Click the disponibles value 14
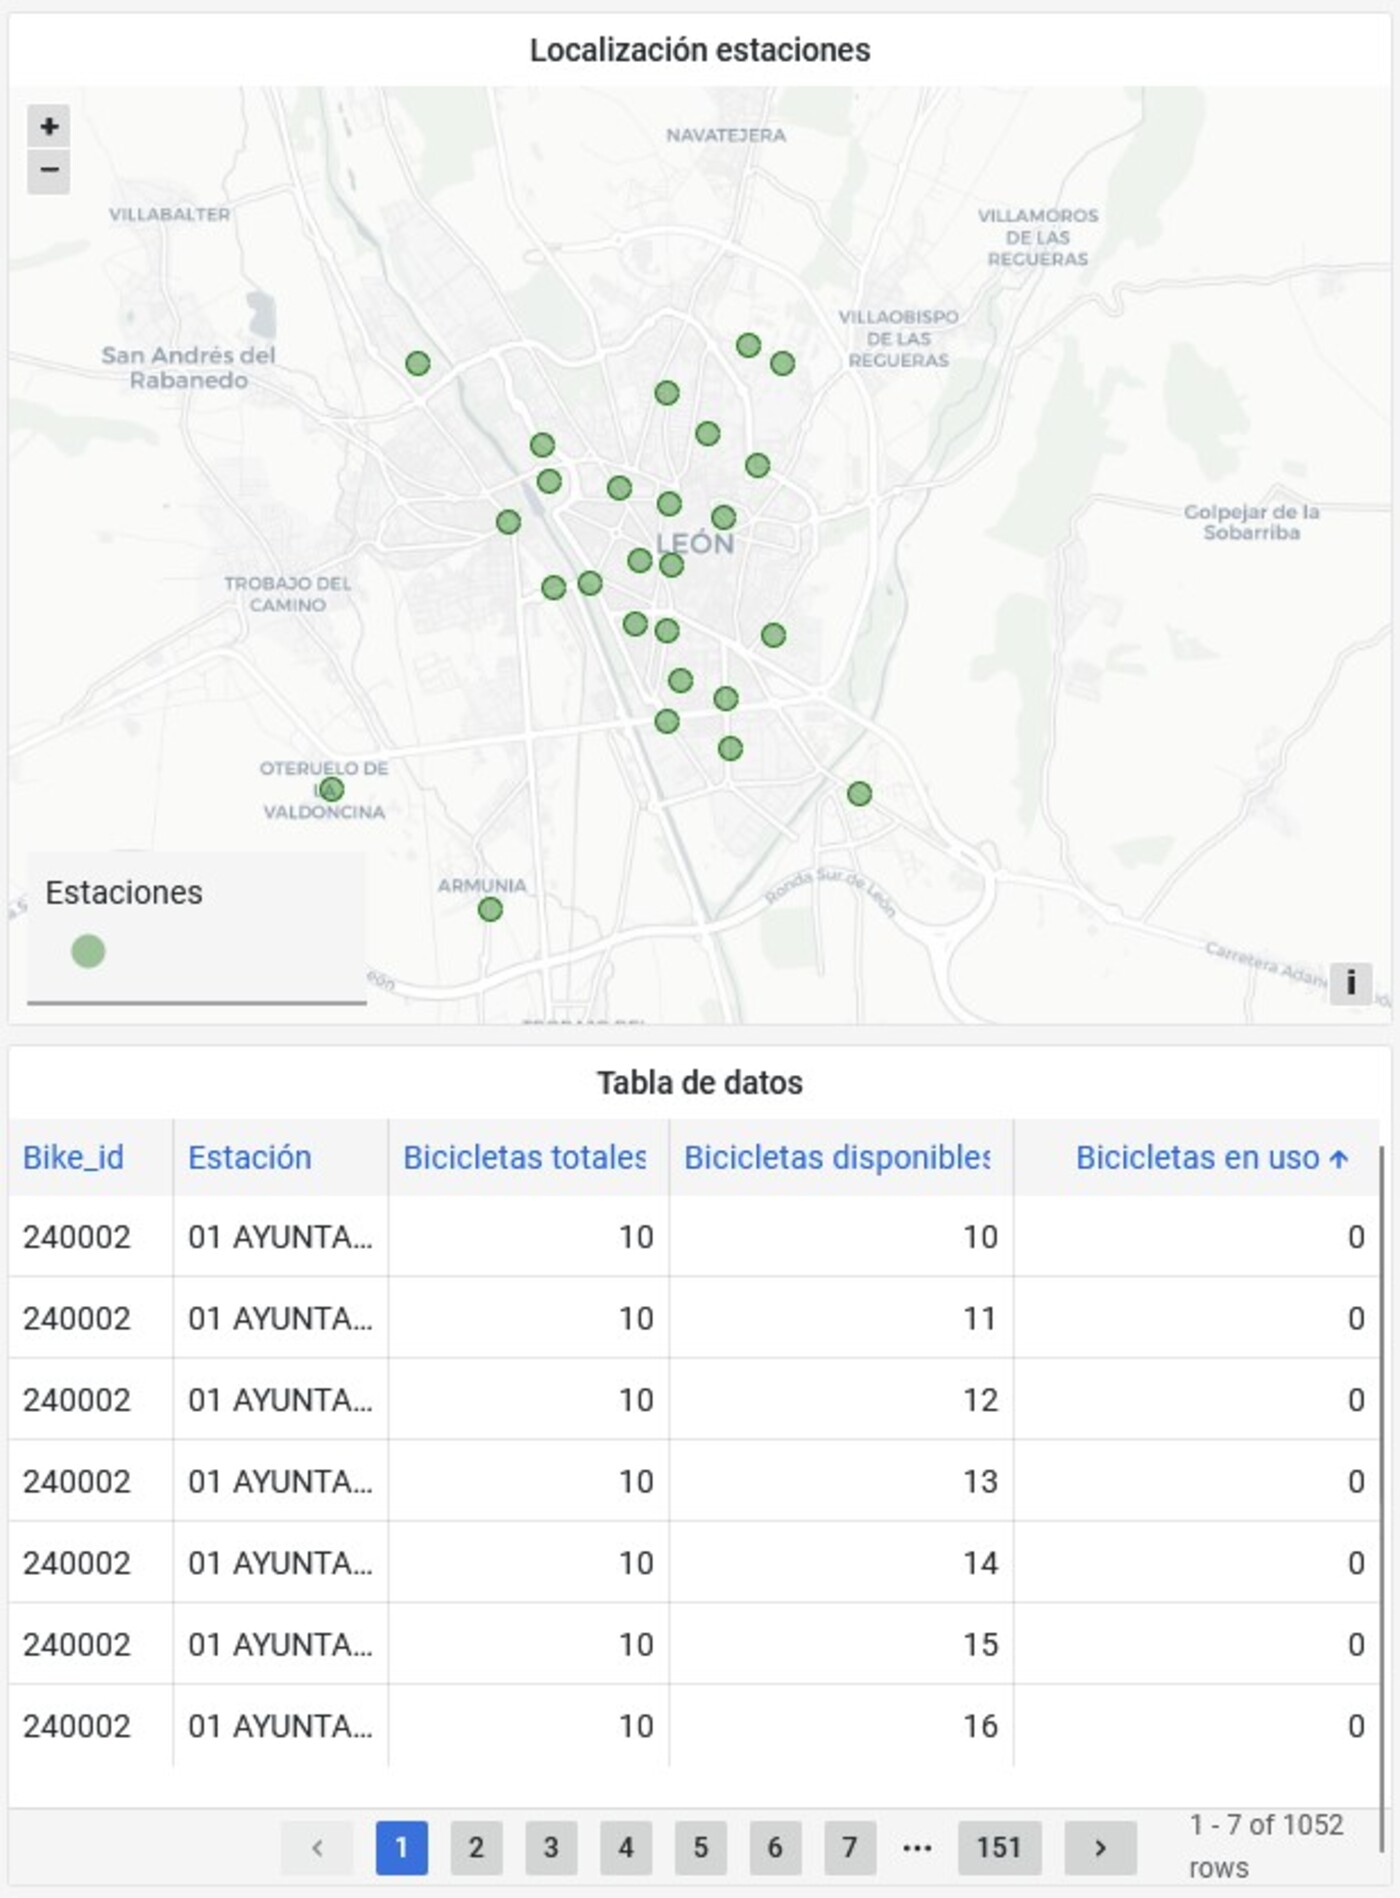Image resolution: width=1400 pixels, height=1898 pixels. point(980,1563)
